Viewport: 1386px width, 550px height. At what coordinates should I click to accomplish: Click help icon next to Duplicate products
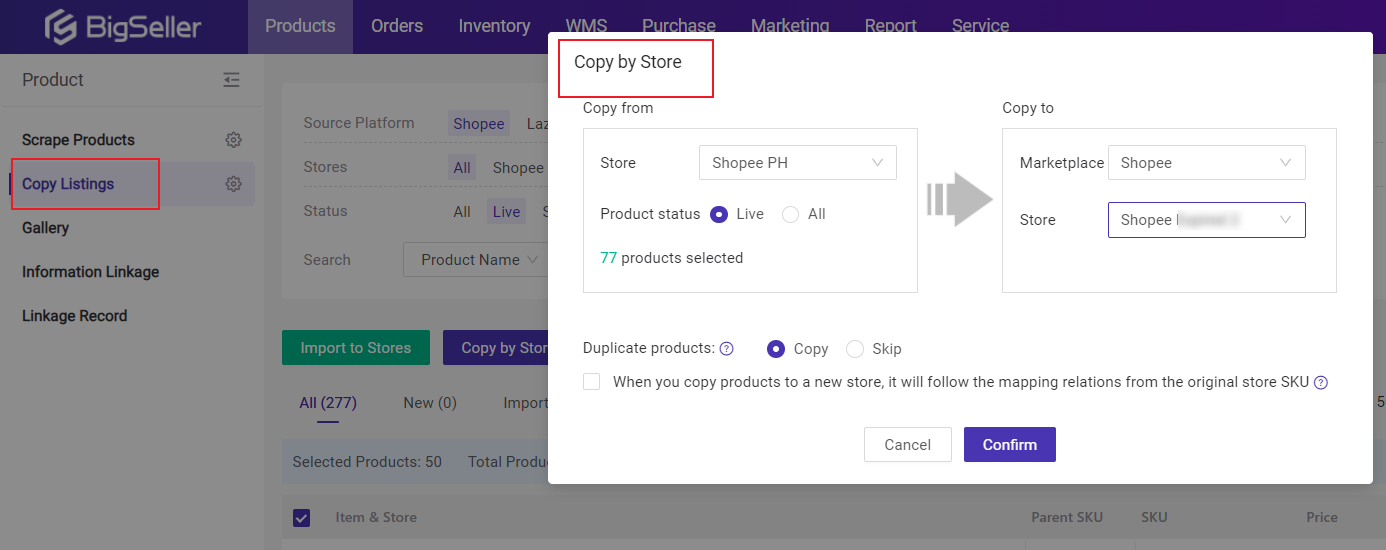[x=727, y=349]
